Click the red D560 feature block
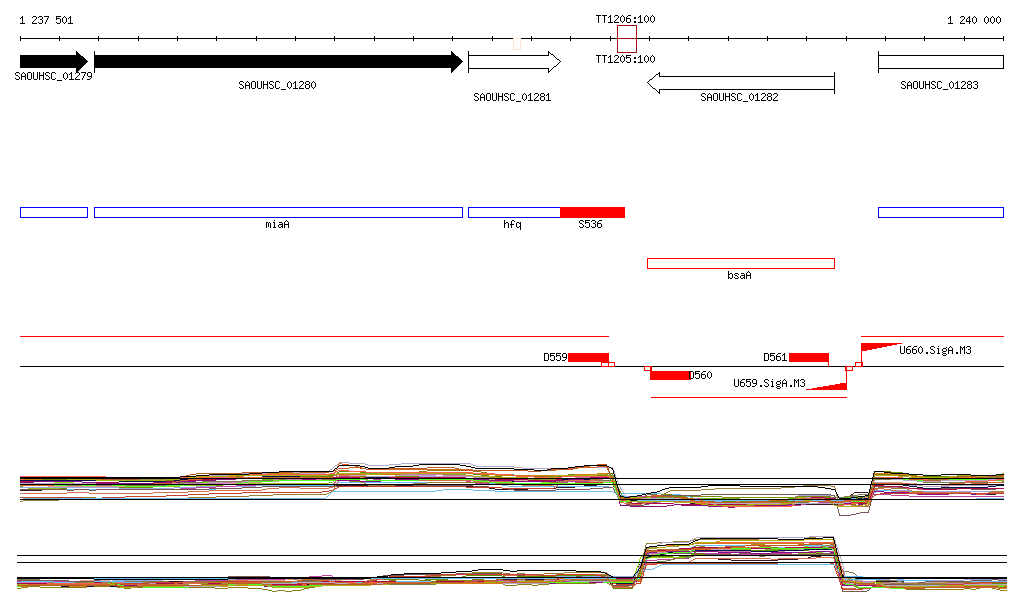The image size is (1024, 611). pyautogui.click(x=670, y=375)
